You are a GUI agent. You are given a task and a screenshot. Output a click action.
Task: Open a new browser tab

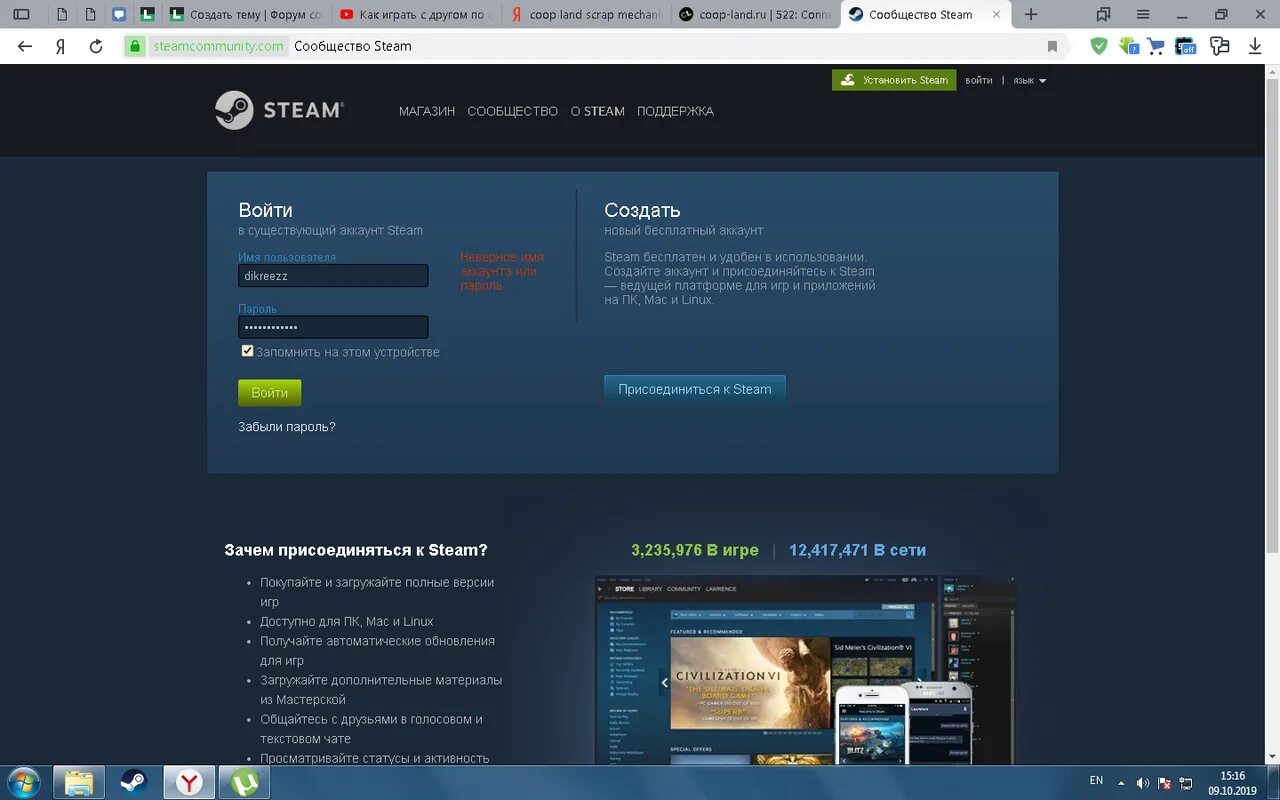click(1031, 14)
